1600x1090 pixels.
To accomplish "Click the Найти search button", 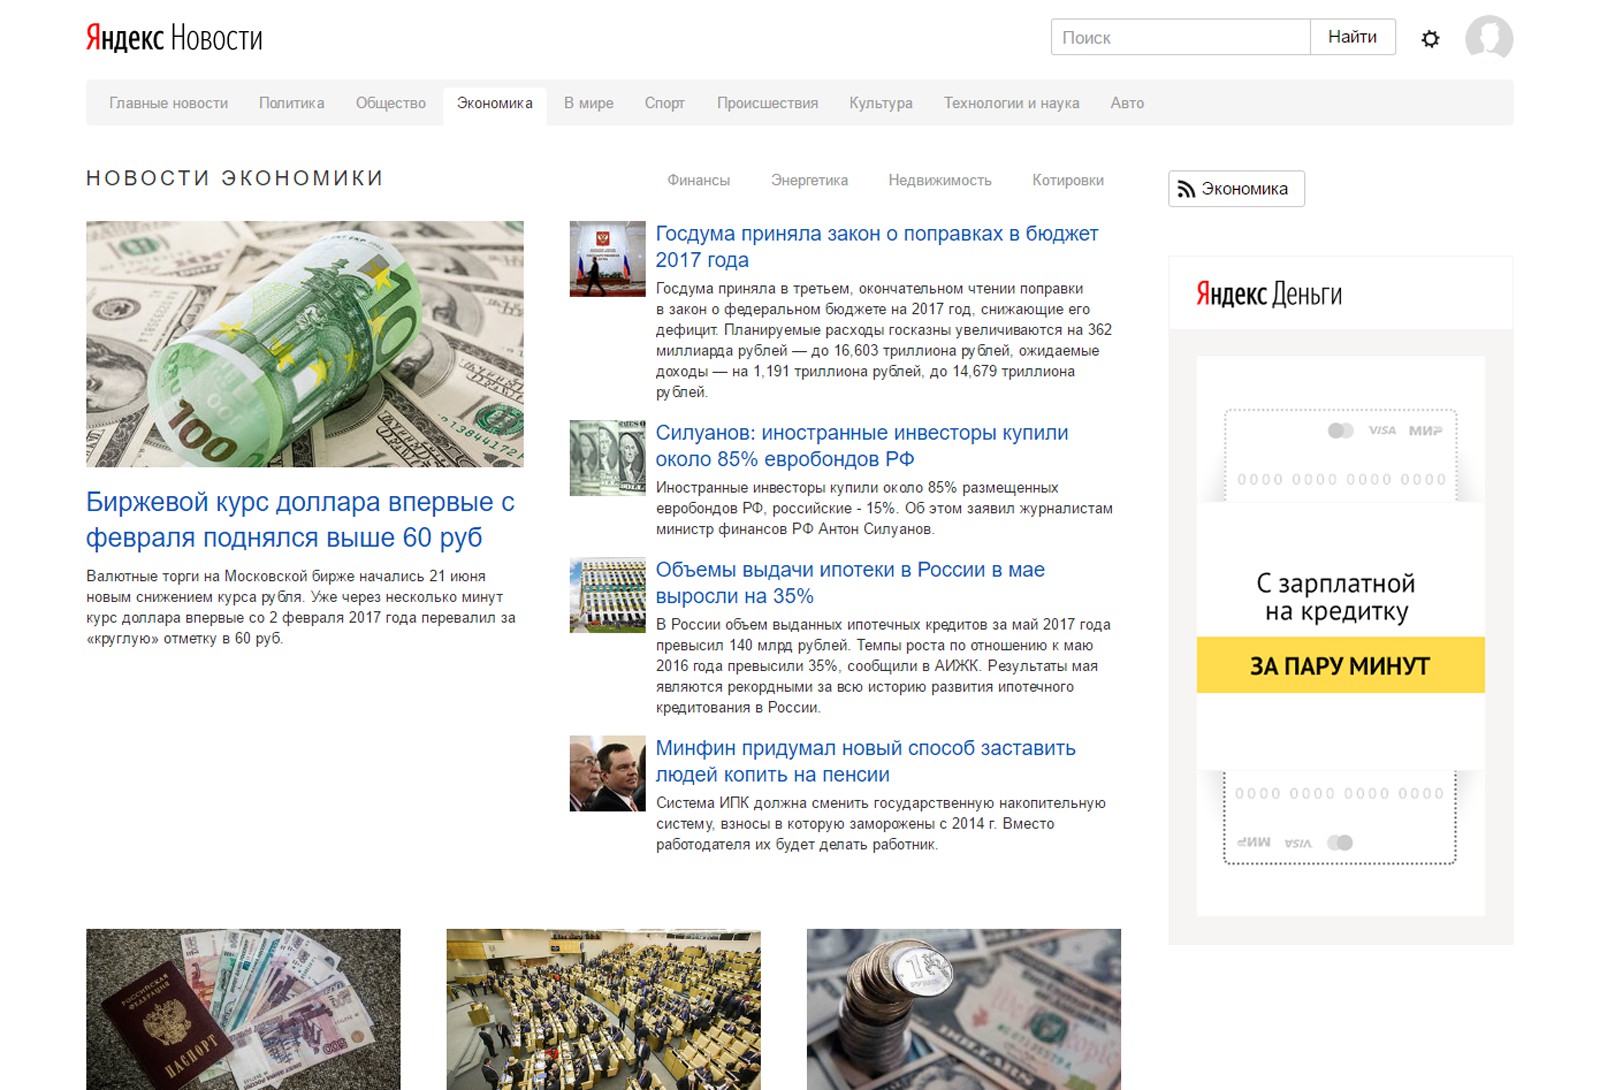I will (x=1353, y=37).
